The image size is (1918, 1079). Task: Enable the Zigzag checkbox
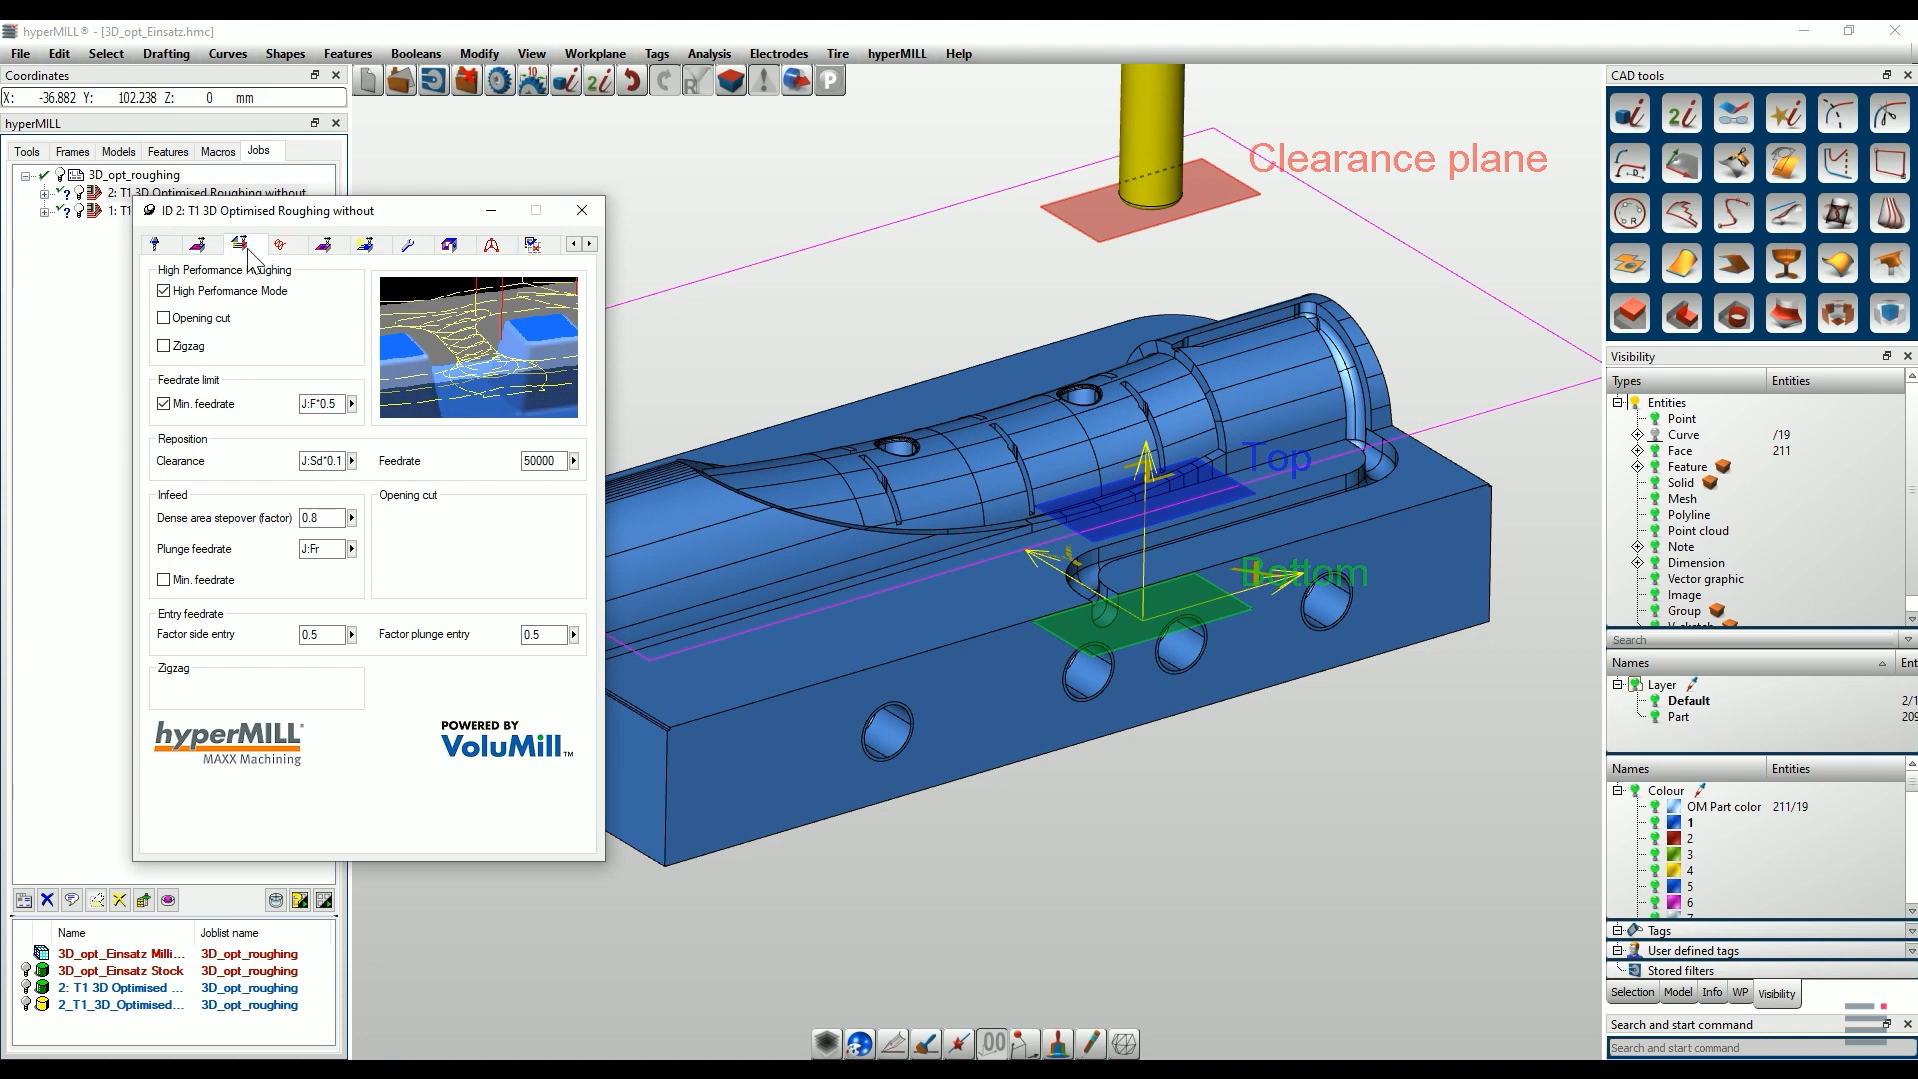[x=164, y=346]
